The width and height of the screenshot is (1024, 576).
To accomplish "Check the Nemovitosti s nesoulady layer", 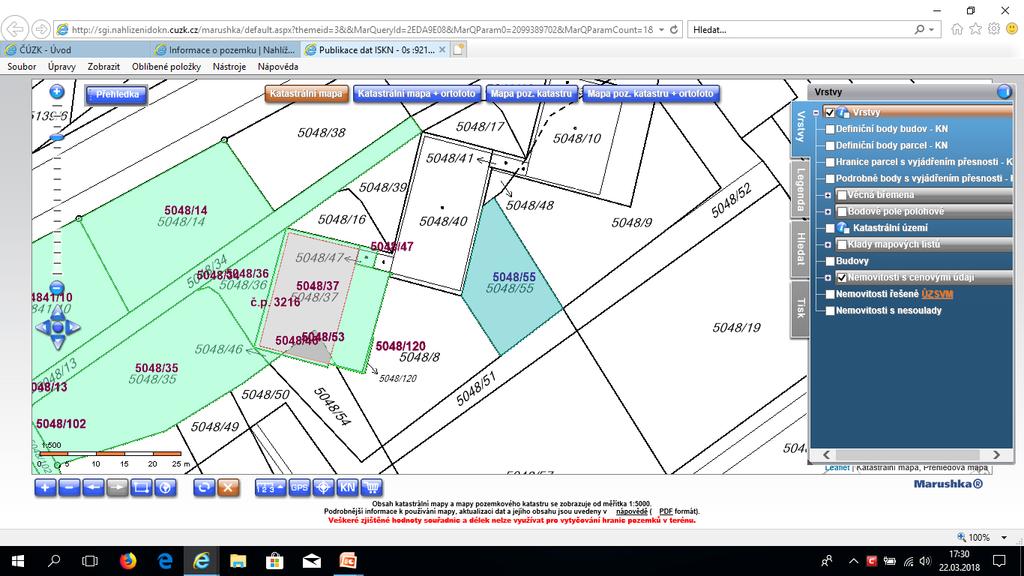I will click(830, 311).
